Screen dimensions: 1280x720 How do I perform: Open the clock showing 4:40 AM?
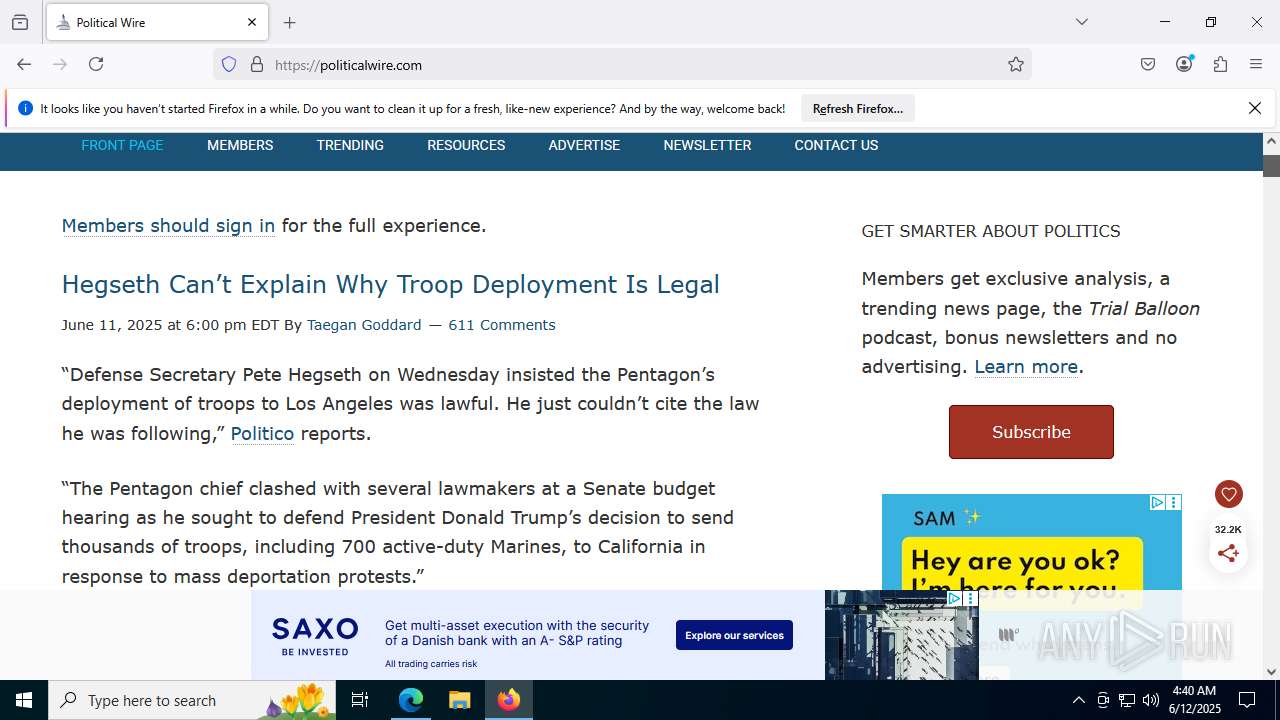click(x=1194, y=700)
